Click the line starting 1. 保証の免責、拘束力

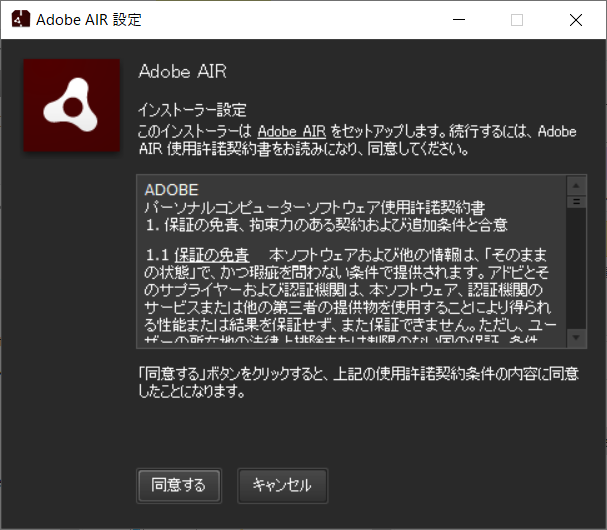[x=326, y=225]
